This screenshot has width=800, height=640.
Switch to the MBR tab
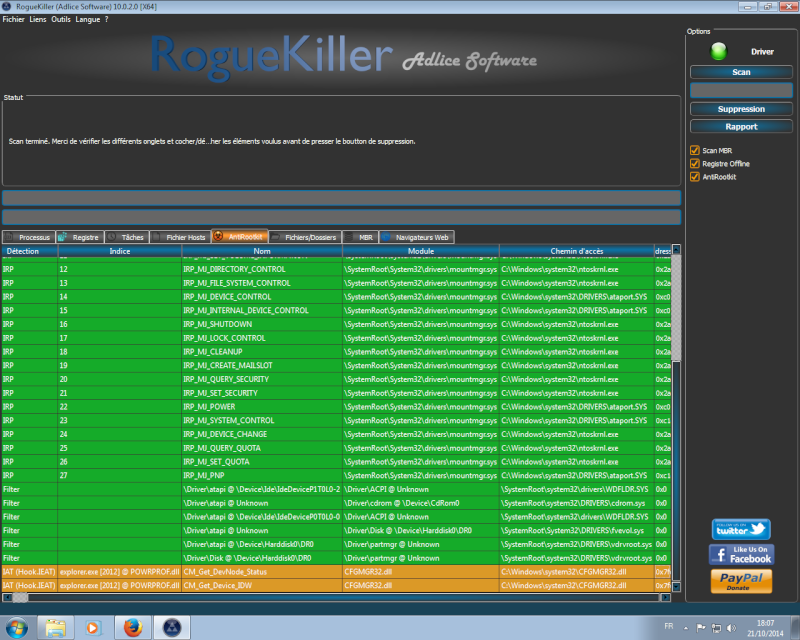click(360, 237)
